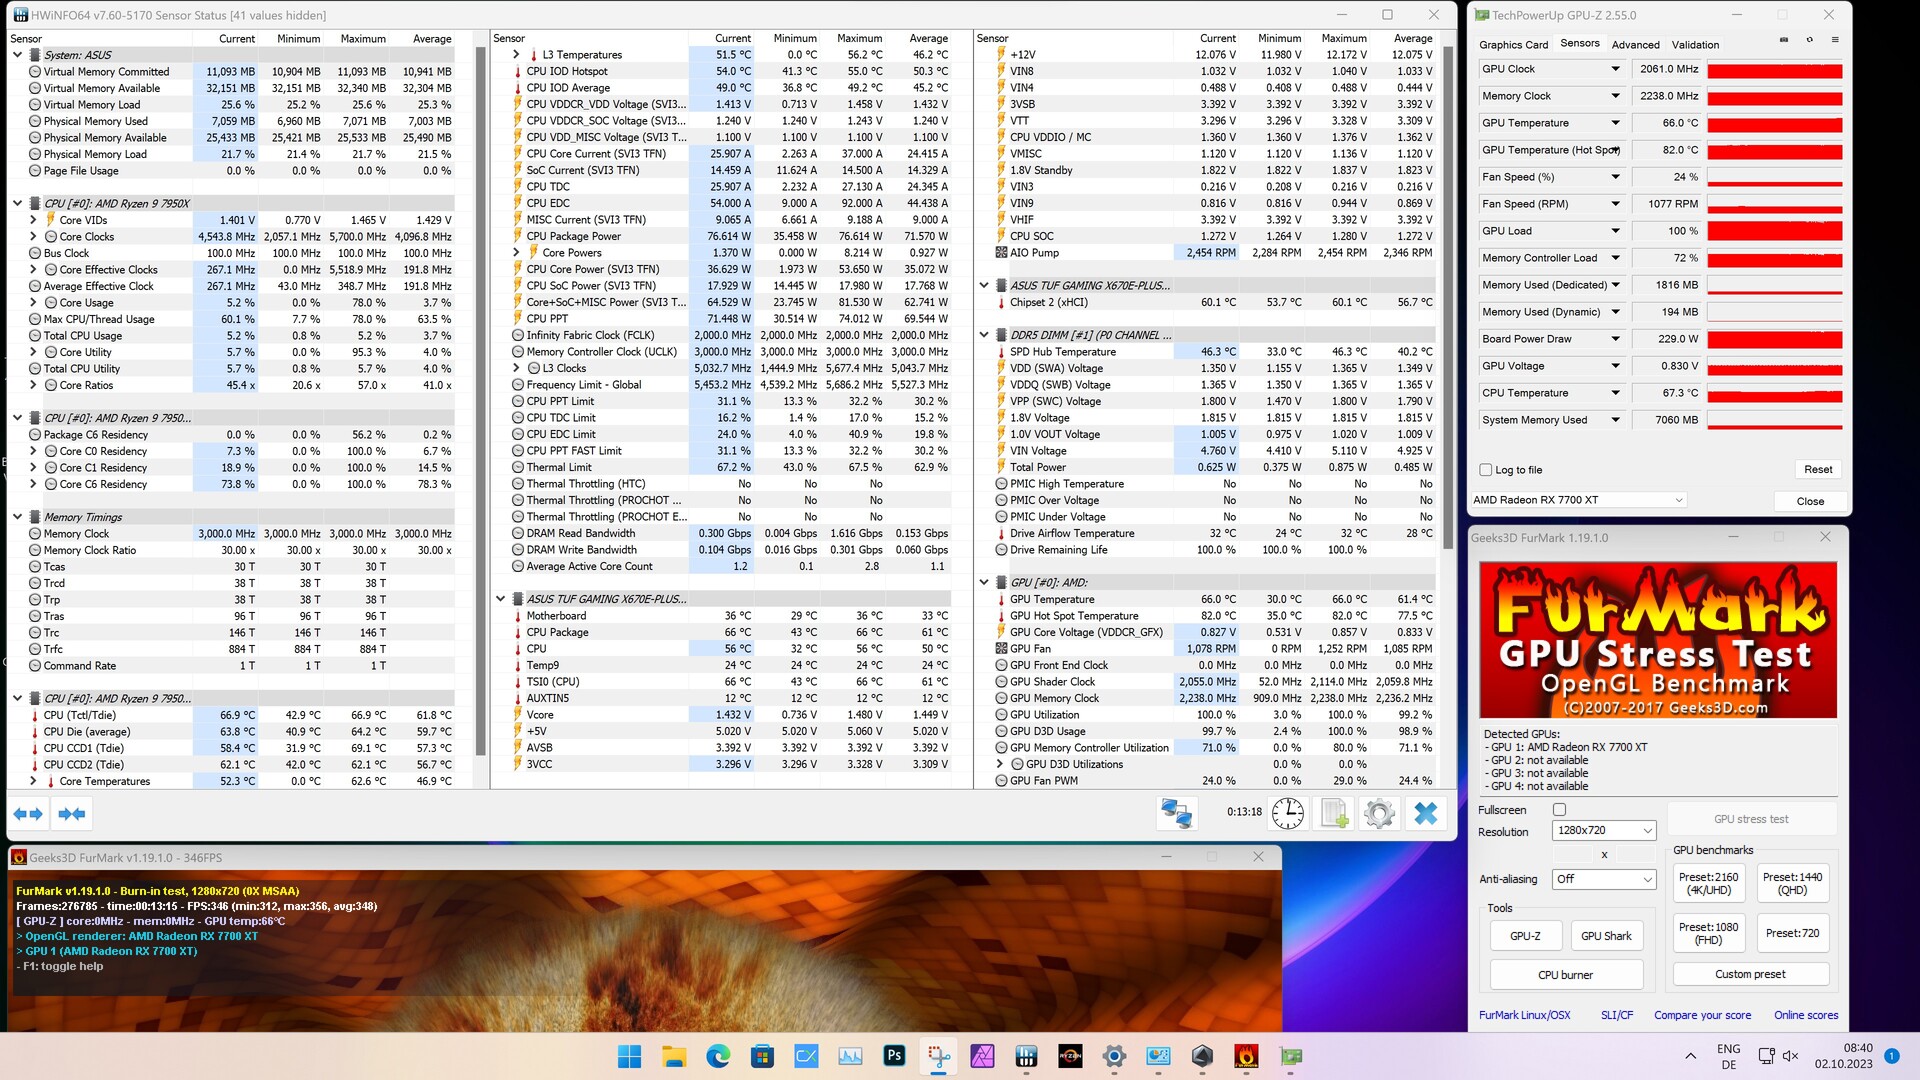Viewport: 1920px width, 1080px height.
Task: Switch to GPU-Z taskbar icon
Action: 1290,1056
